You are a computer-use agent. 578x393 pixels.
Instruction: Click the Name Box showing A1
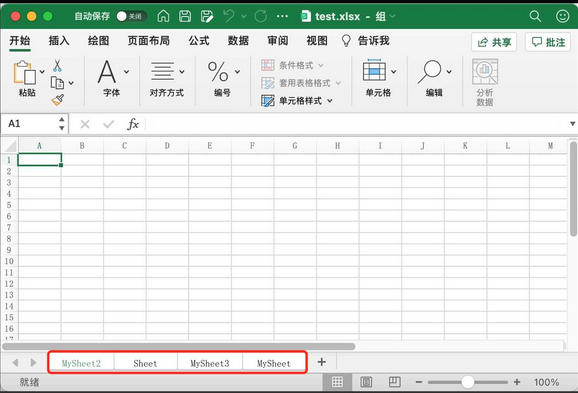29,124
